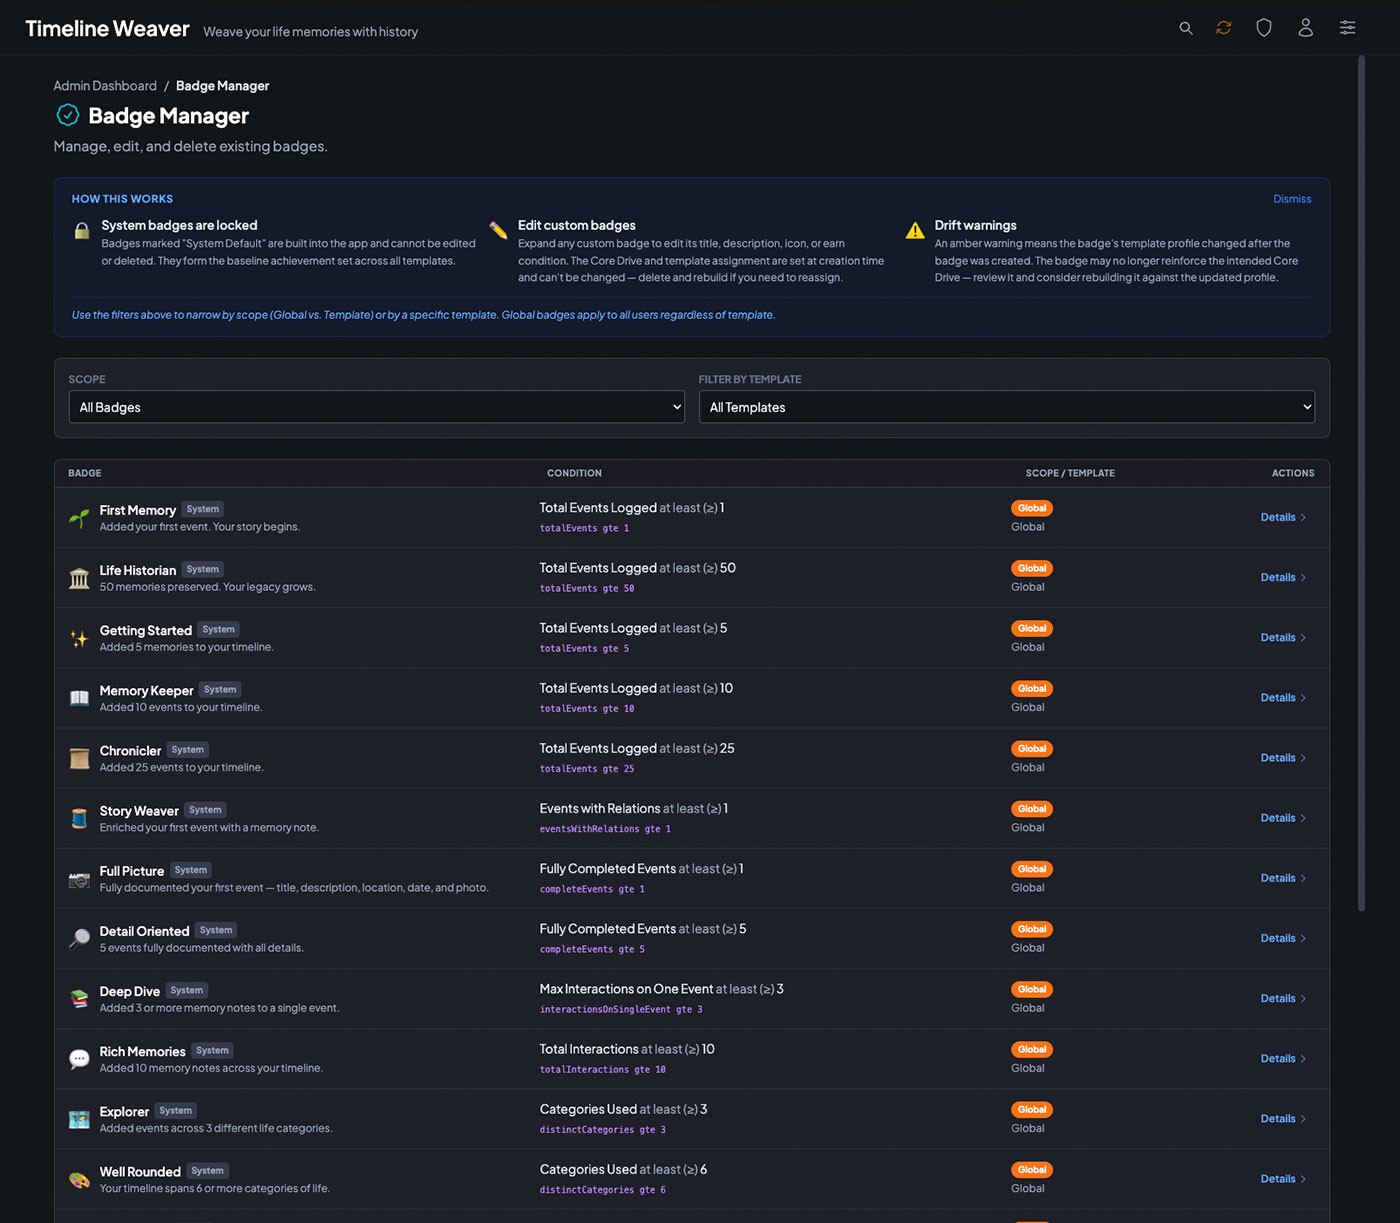Navigate to Admin Dashboard via breadcrumb
Viewport: 1400px width, 1223px height.
pos(104,86)
